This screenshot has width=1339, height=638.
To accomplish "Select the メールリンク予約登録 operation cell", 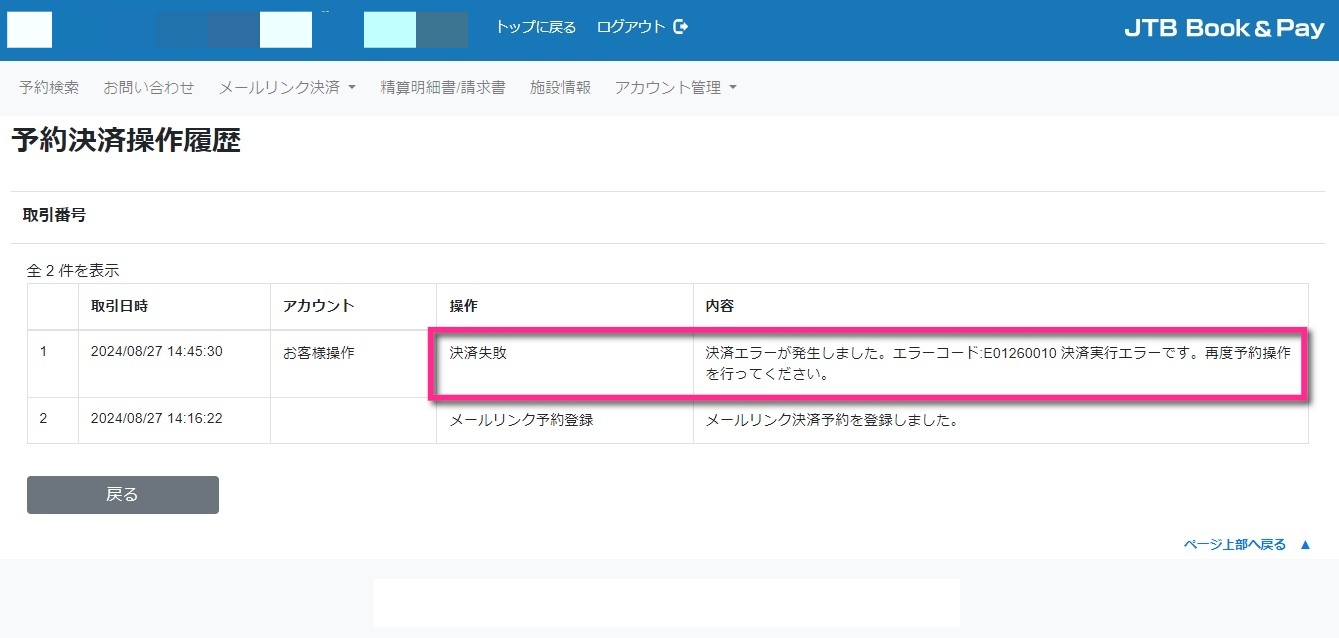I will tap(564, 421).
